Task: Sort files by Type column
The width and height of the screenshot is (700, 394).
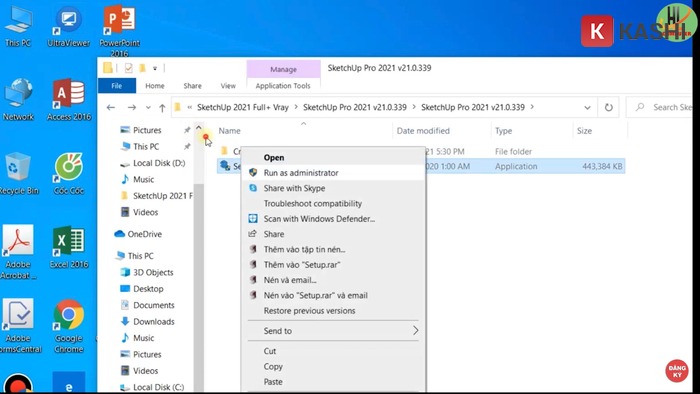Action: tap(504, 131)
